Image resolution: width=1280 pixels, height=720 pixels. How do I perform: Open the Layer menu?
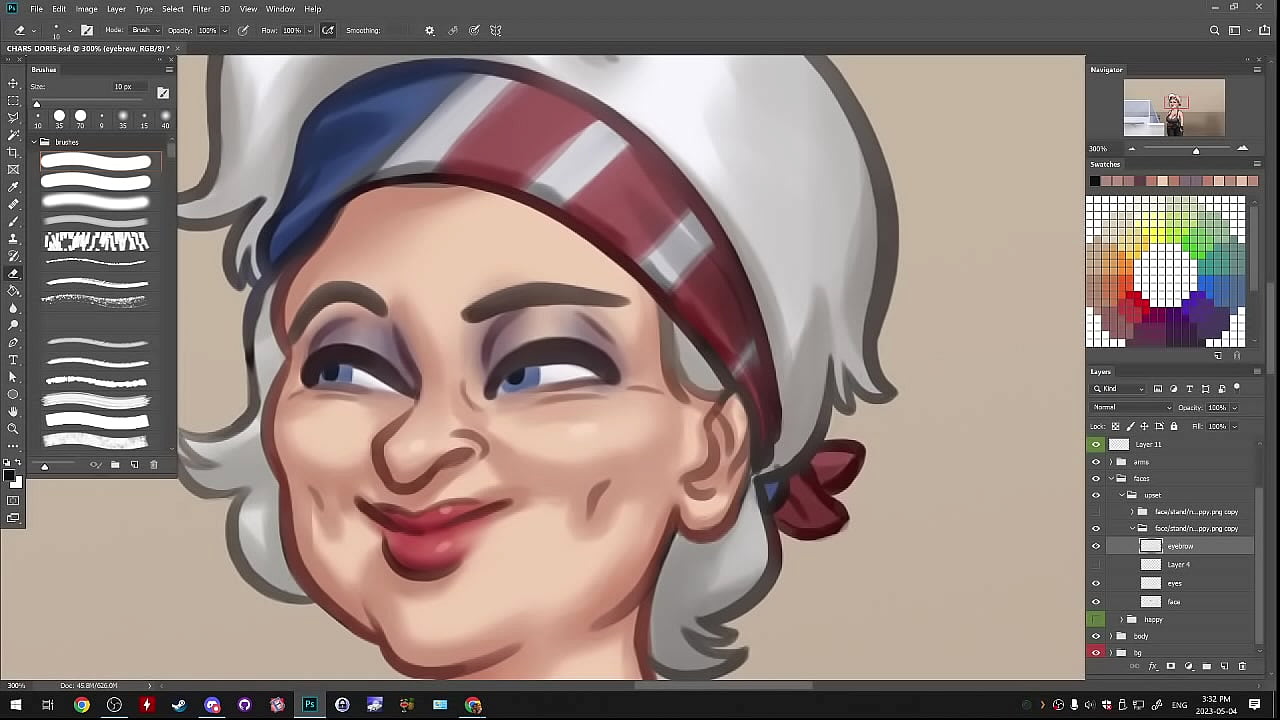coord(116,9)
